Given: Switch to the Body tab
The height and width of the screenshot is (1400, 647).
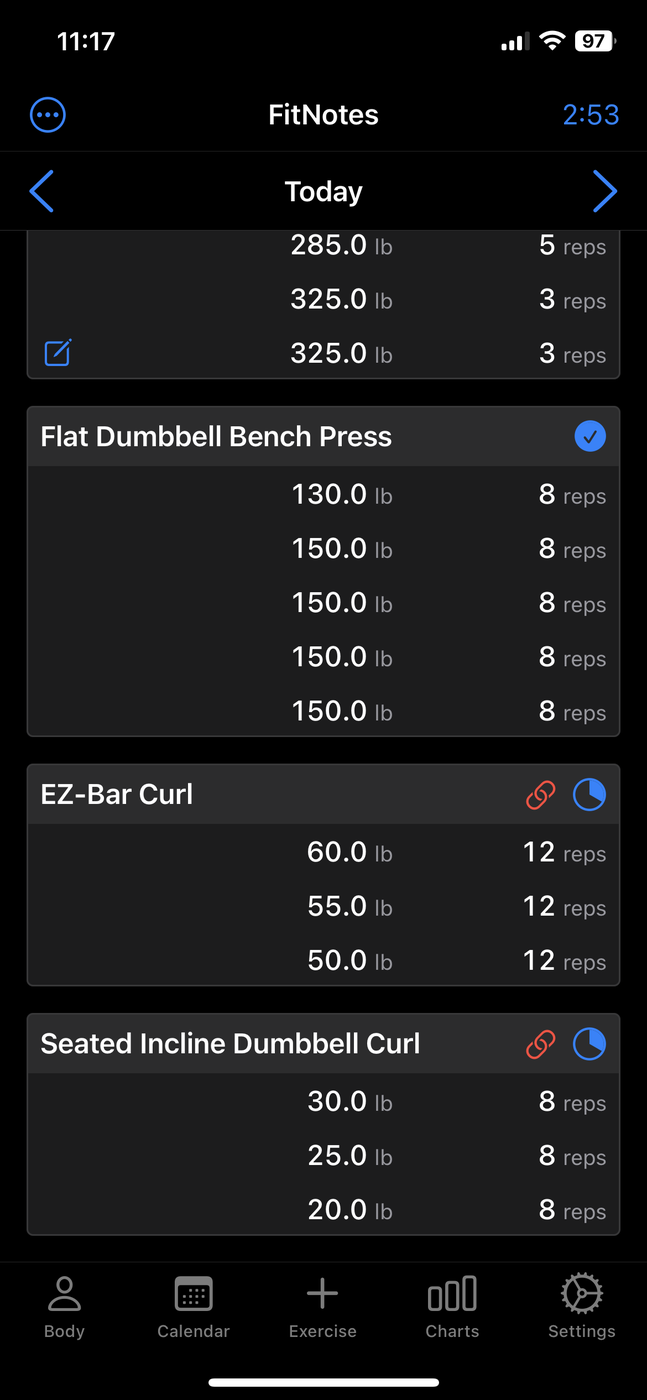Looking at the screenshot, I should (x=64, y=1306).
